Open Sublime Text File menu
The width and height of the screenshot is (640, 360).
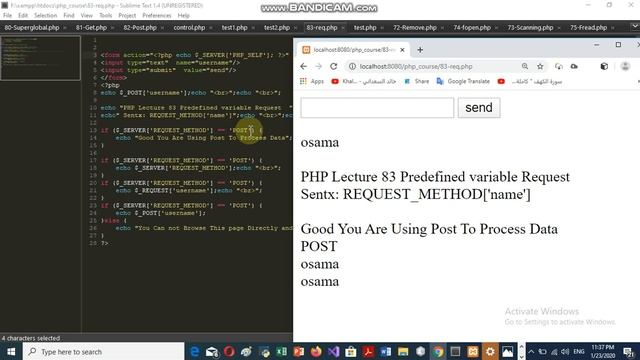(x=7, y=16)
